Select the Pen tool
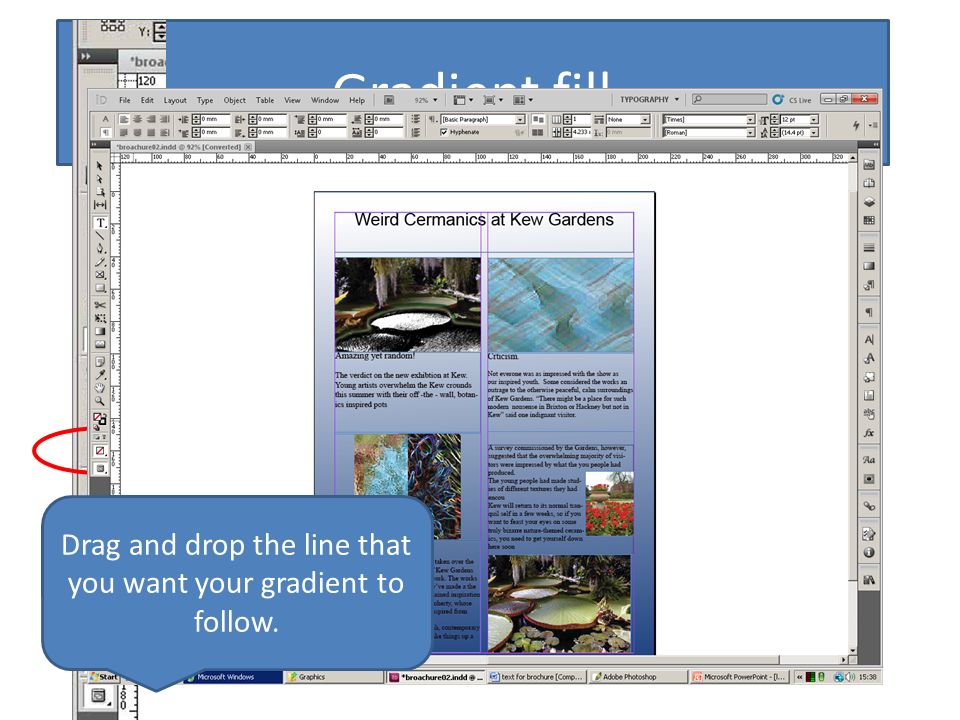Viewport: 960px width, 720px height. [x=100, y=249]
